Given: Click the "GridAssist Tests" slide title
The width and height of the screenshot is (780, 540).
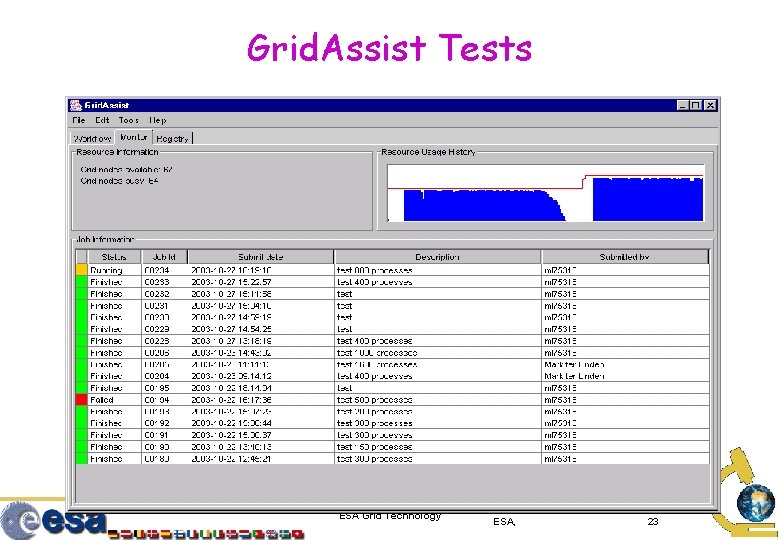Looking at the screenshot, I should coord(390,48).
